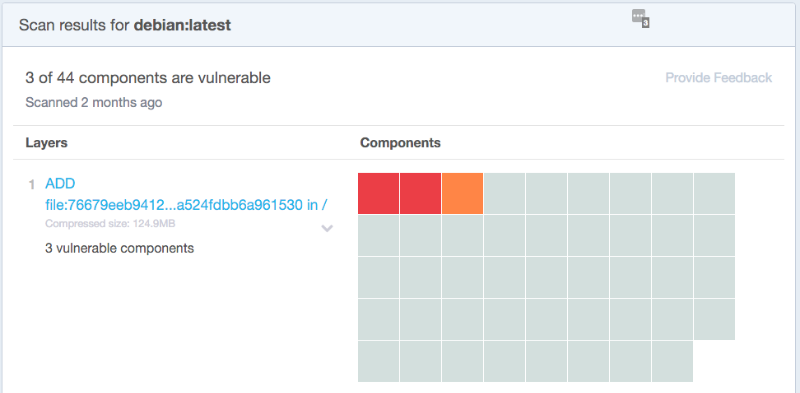Click the layer number 1 label
Viewport: 800px width, 393px height.
coord(32,184)
